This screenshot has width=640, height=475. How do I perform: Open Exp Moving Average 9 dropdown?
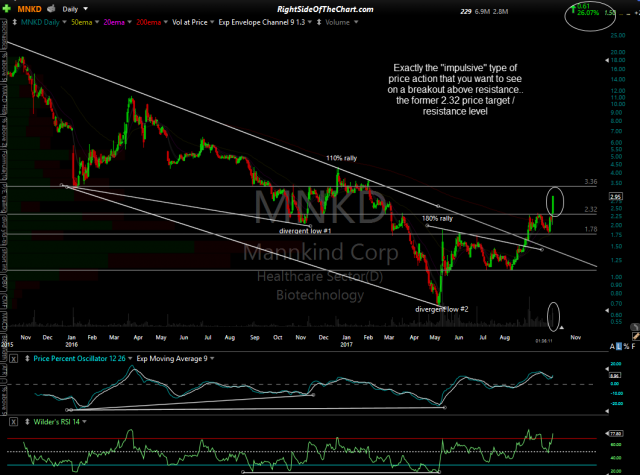[212, 359]
